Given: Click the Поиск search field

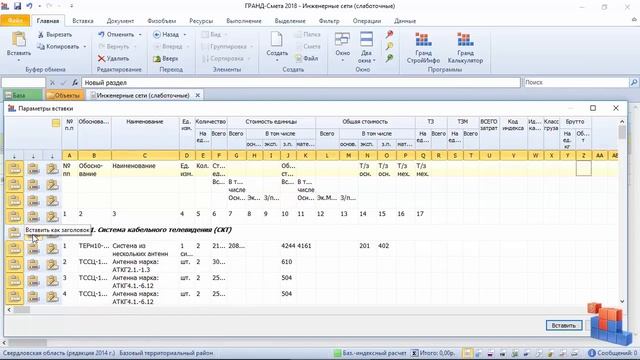Looking at the screenshot, I should point(576,82).
